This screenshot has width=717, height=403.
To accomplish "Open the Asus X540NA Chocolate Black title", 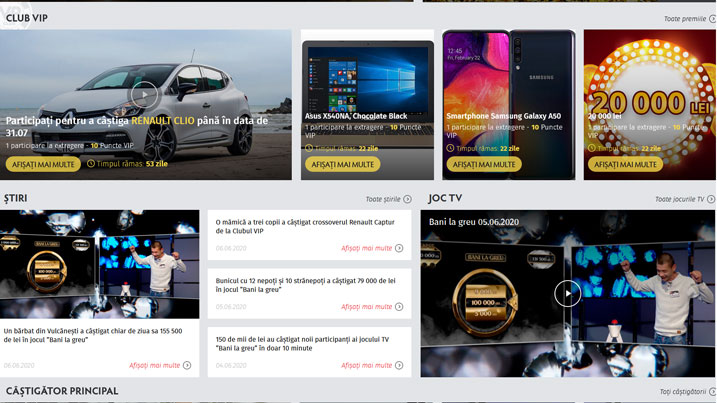I will point(356,116).
